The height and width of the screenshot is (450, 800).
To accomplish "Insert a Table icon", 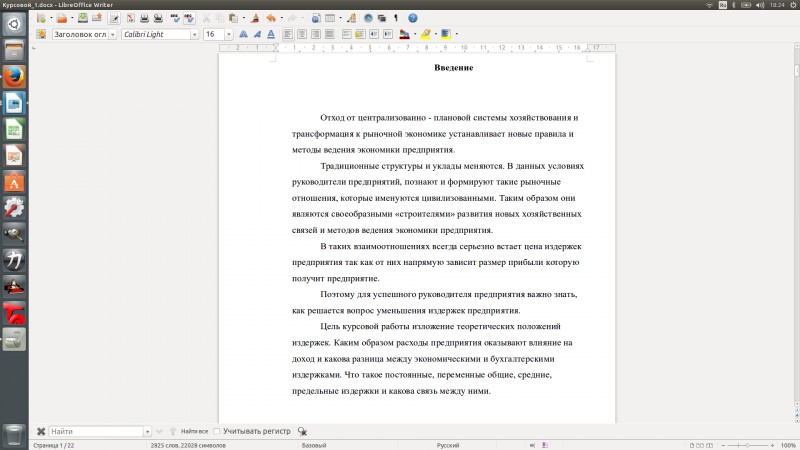I will [x=330, y=18].
